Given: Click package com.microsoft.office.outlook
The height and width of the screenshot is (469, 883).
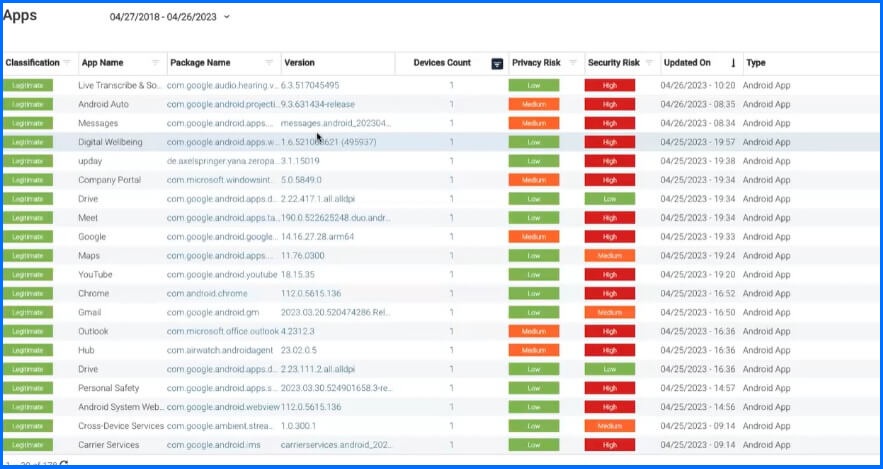Looking at the screenshot, I should click(x=223, y=331).
